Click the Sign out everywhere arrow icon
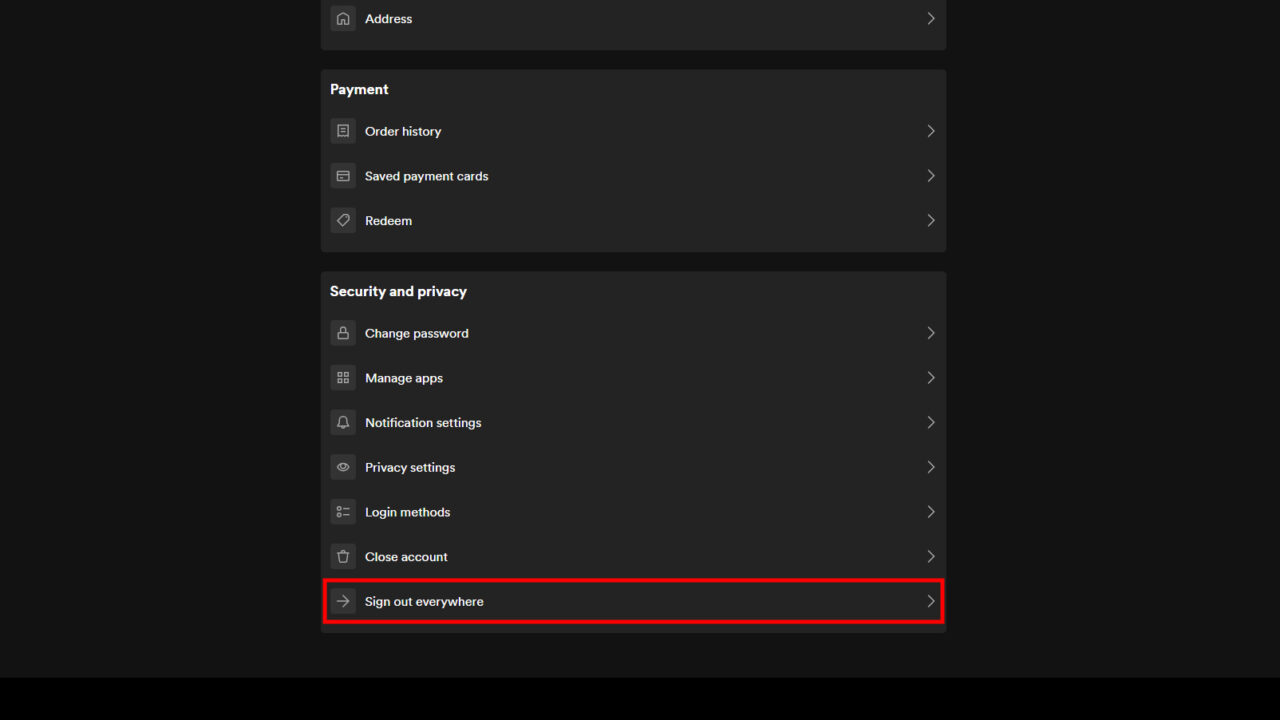This screenshot has height=720, width=1280. (x=343, y=601)
